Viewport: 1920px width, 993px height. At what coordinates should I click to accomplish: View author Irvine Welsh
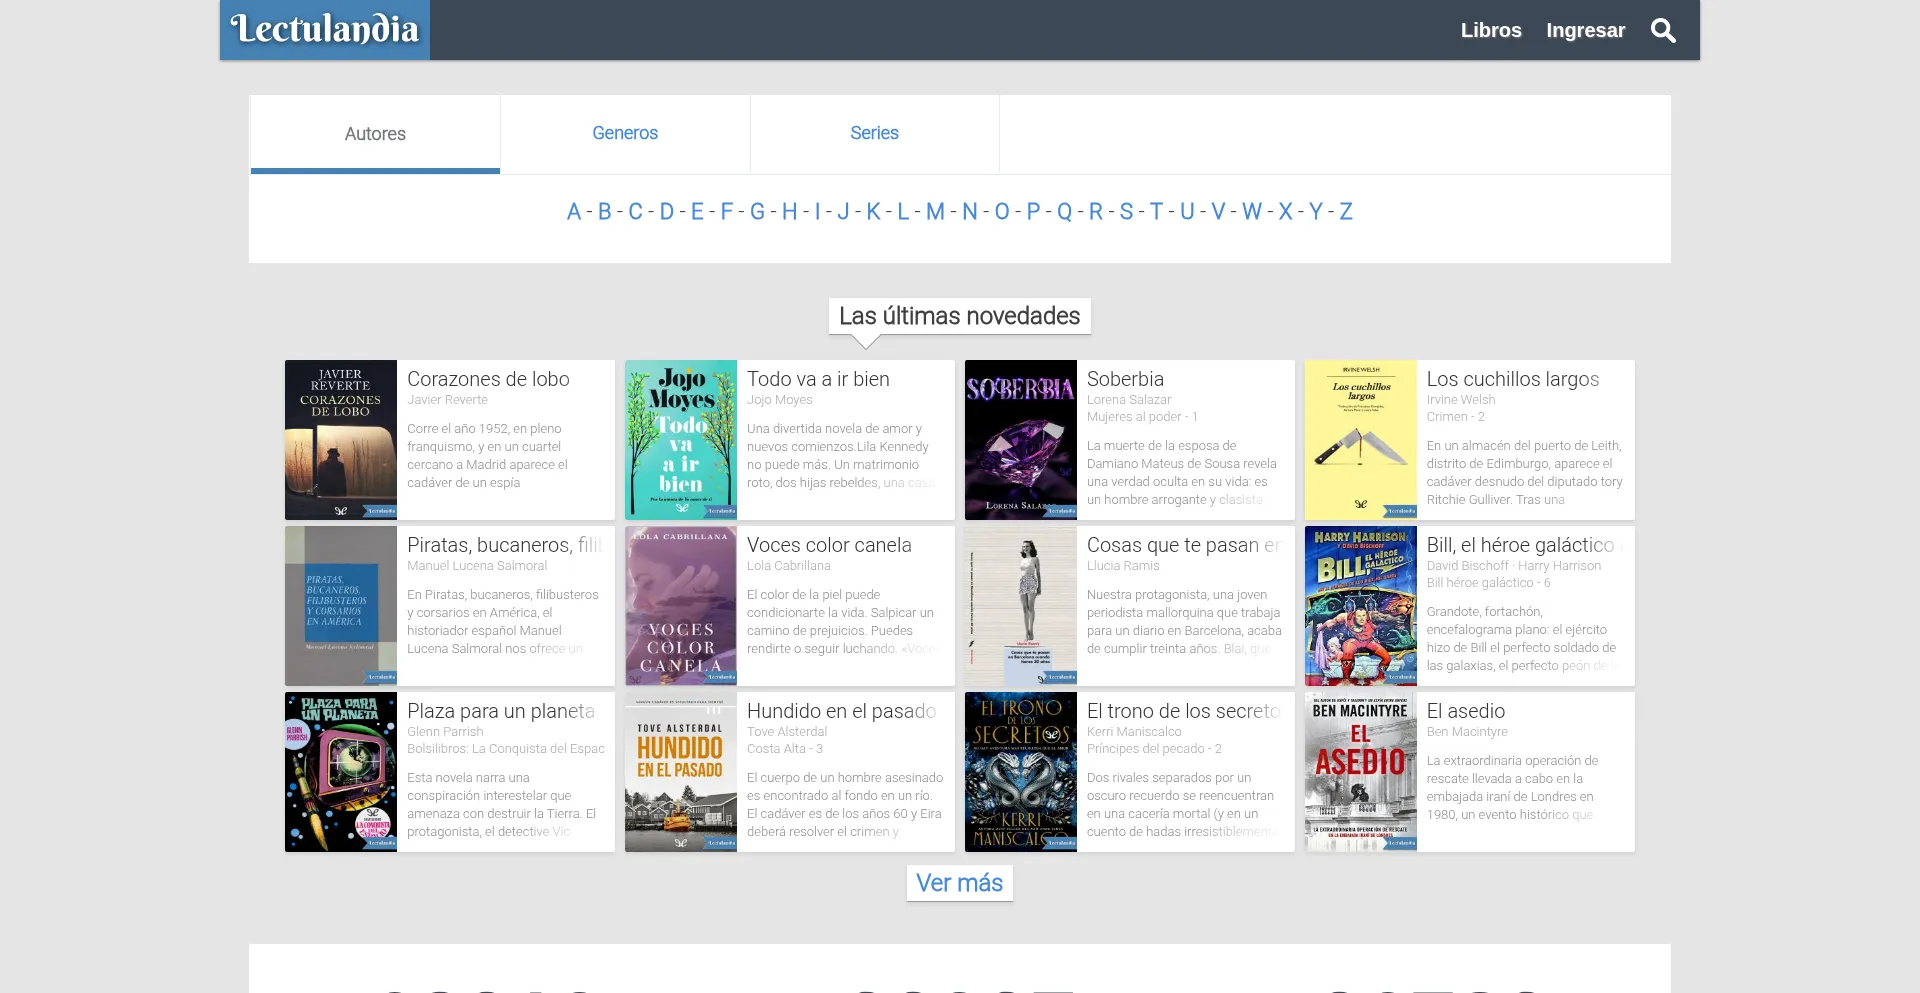pos(1462,399)
